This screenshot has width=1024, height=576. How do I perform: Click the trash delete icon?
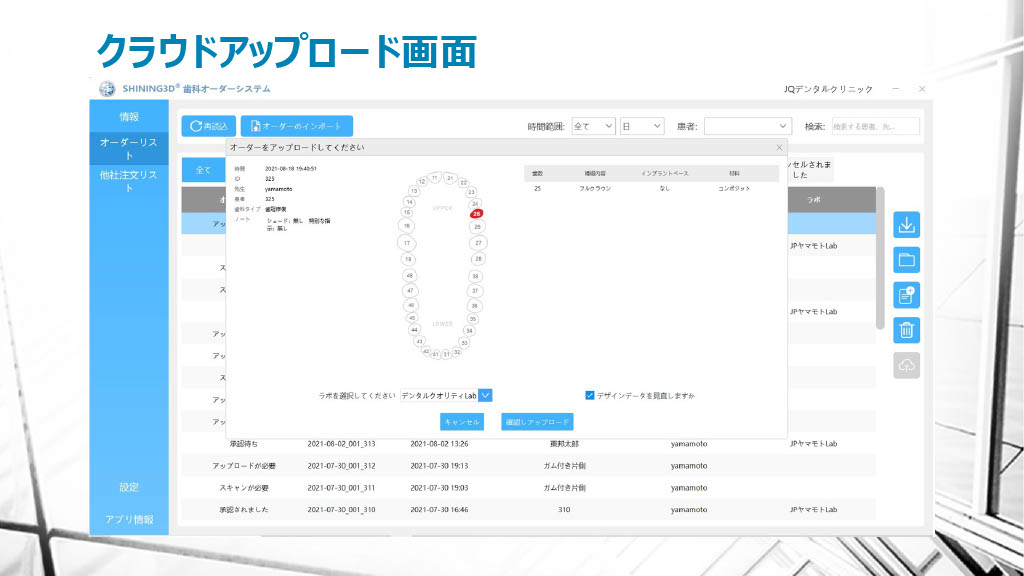click(x=906, y=330)
